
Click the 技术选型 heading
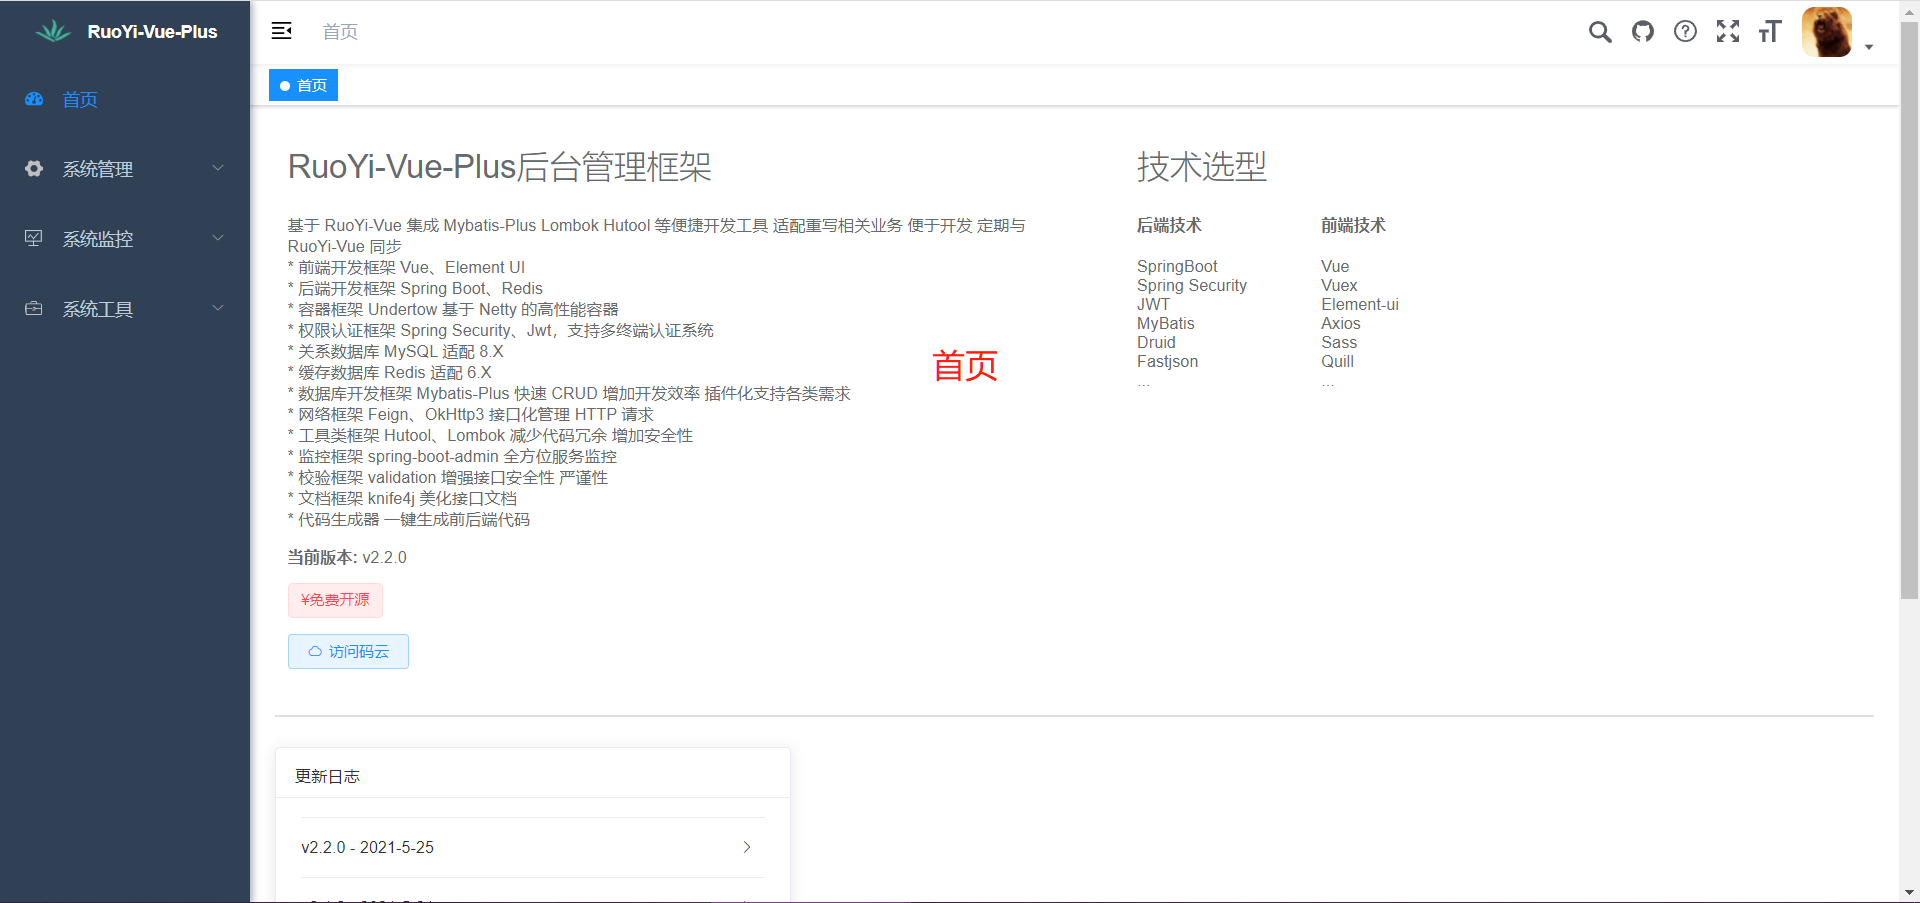click(x=1202, y=167)
